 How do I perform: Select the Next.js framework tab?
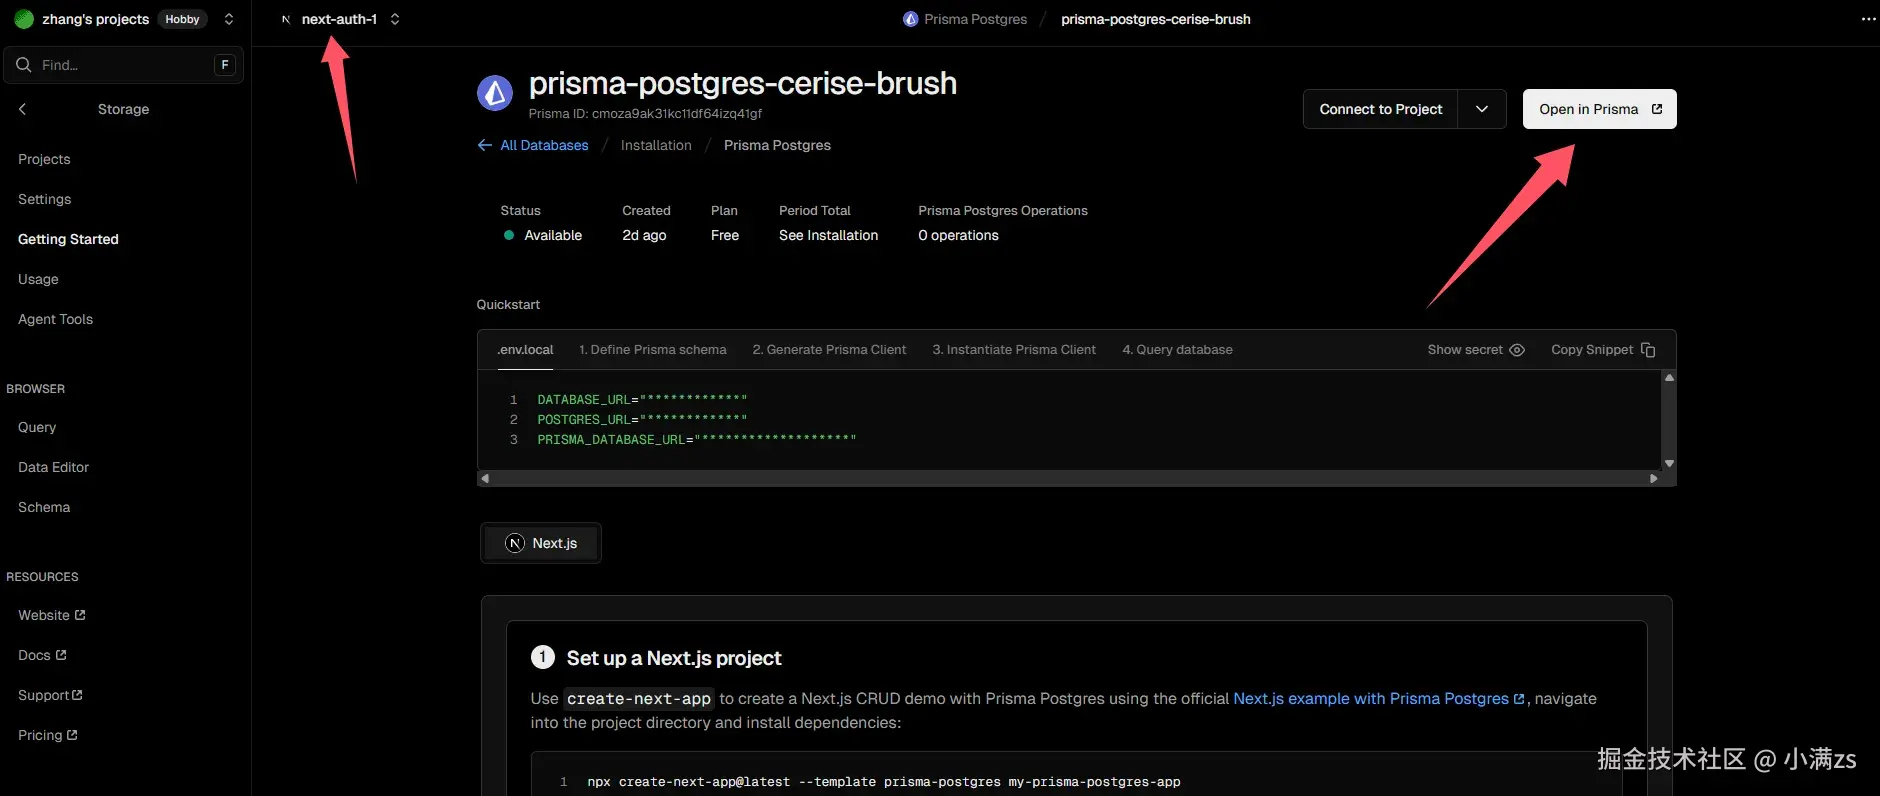coord(541,543)
